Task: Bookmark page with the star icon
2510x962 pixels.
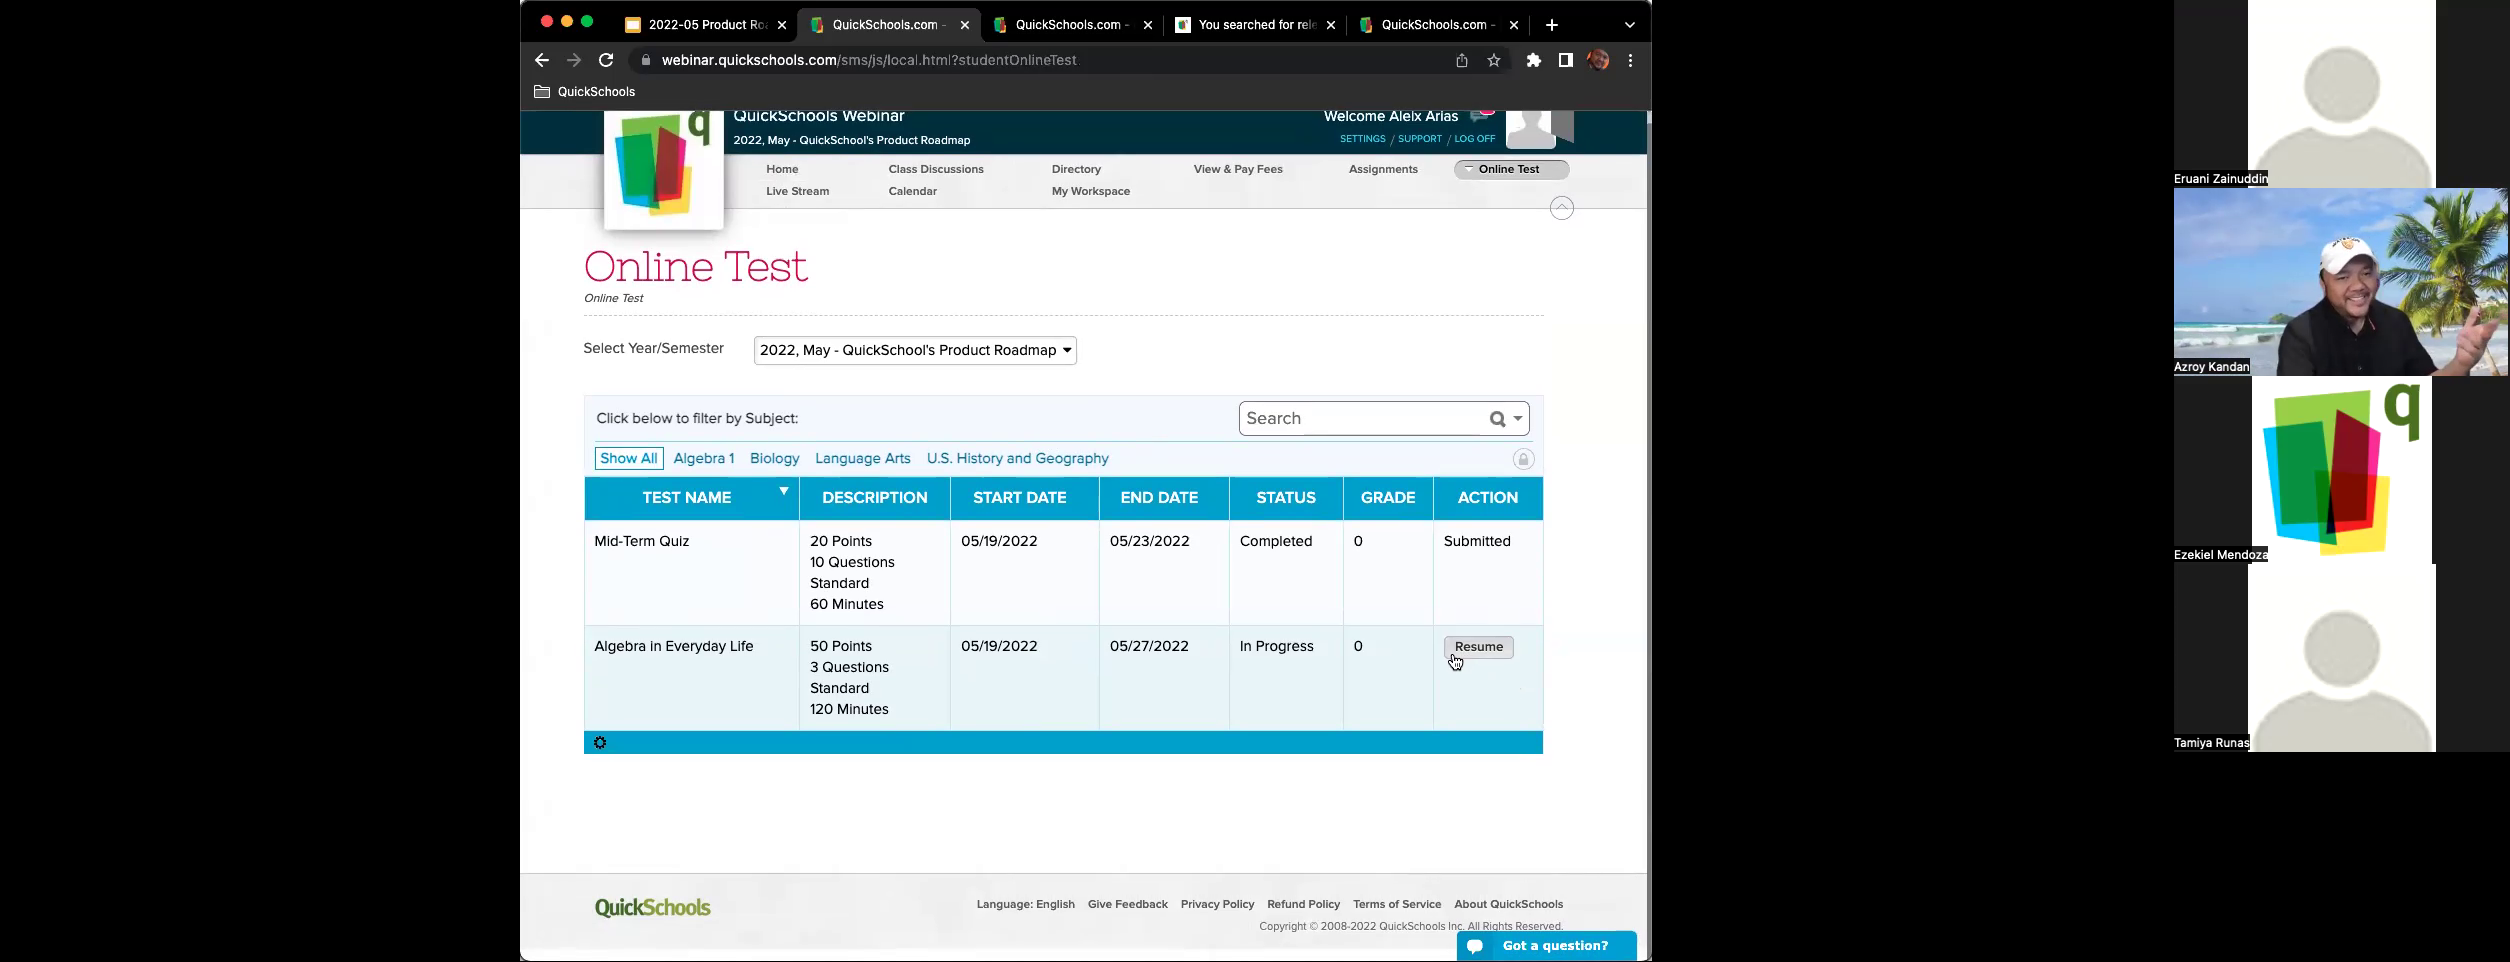Action: point(1494,61)
